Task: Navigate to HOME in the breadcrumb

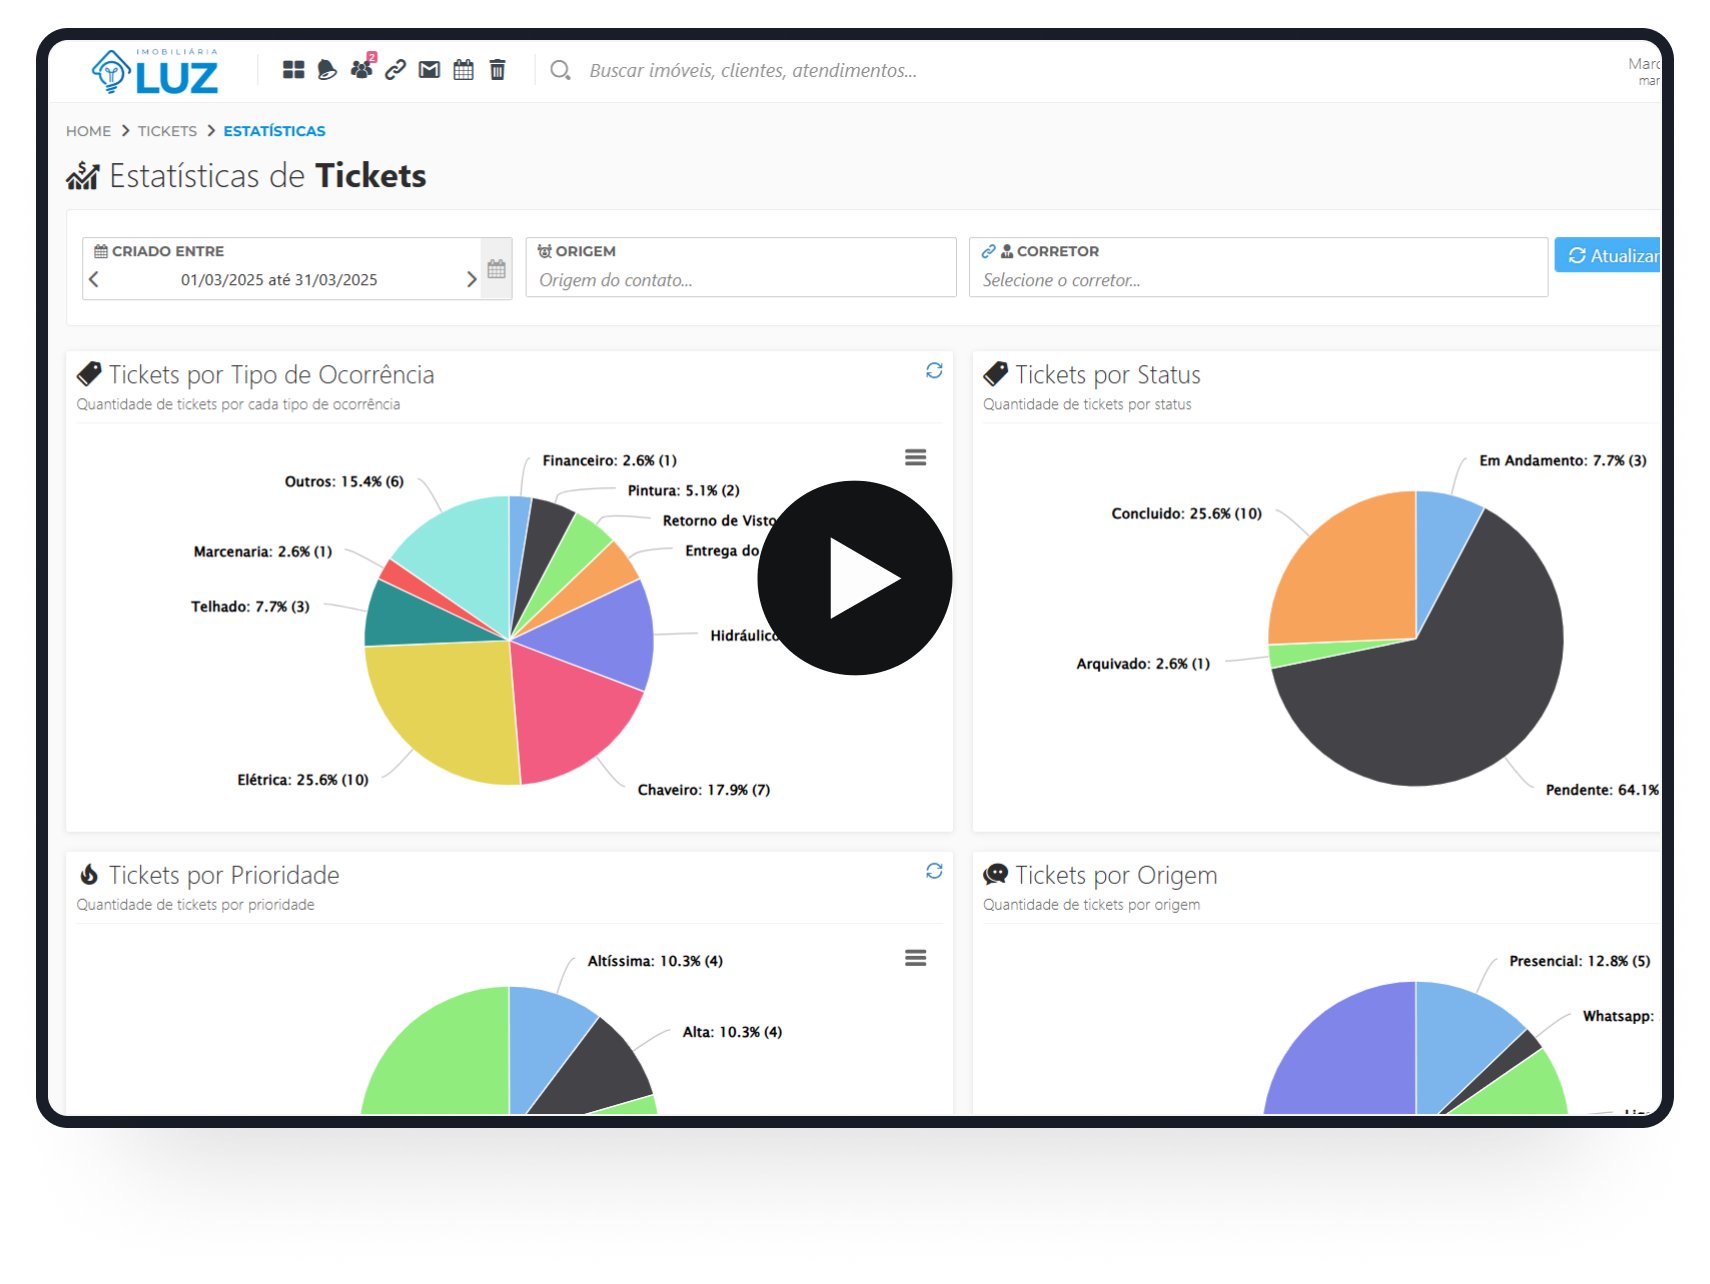Action: (x=88, y=131)
